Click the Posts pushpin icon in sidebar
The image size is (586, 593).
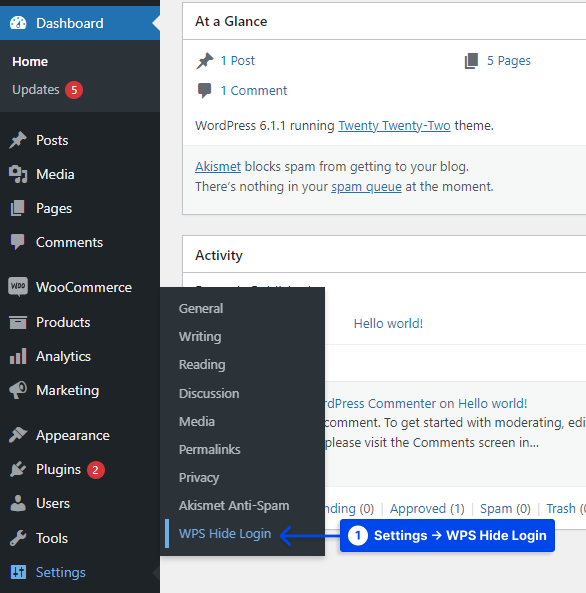click(x=18, y=140)
